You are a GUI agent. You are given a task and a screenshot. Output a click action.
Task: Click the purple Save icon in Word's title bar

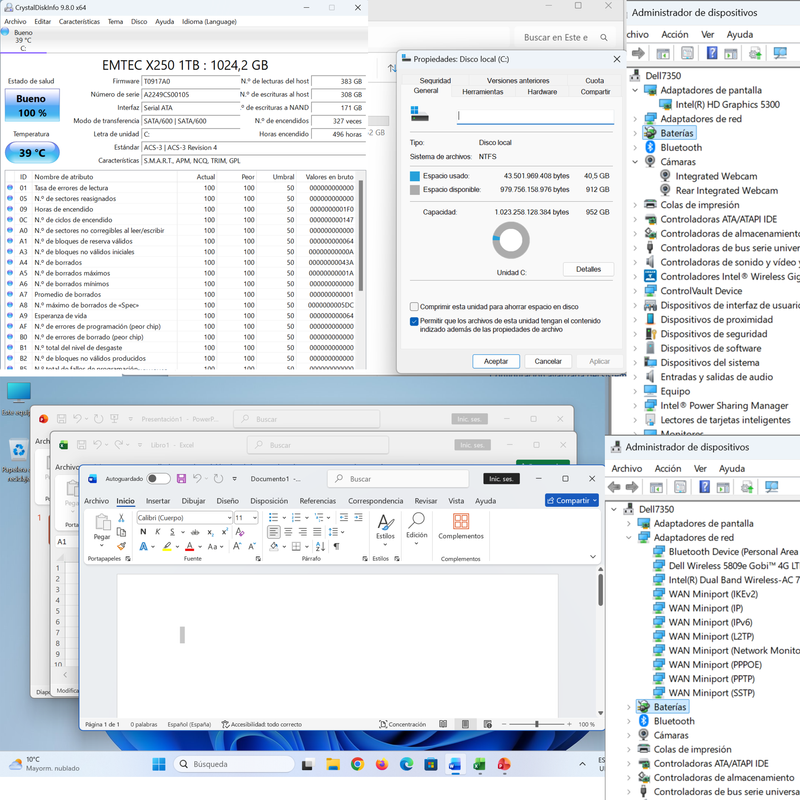point(181,479)
